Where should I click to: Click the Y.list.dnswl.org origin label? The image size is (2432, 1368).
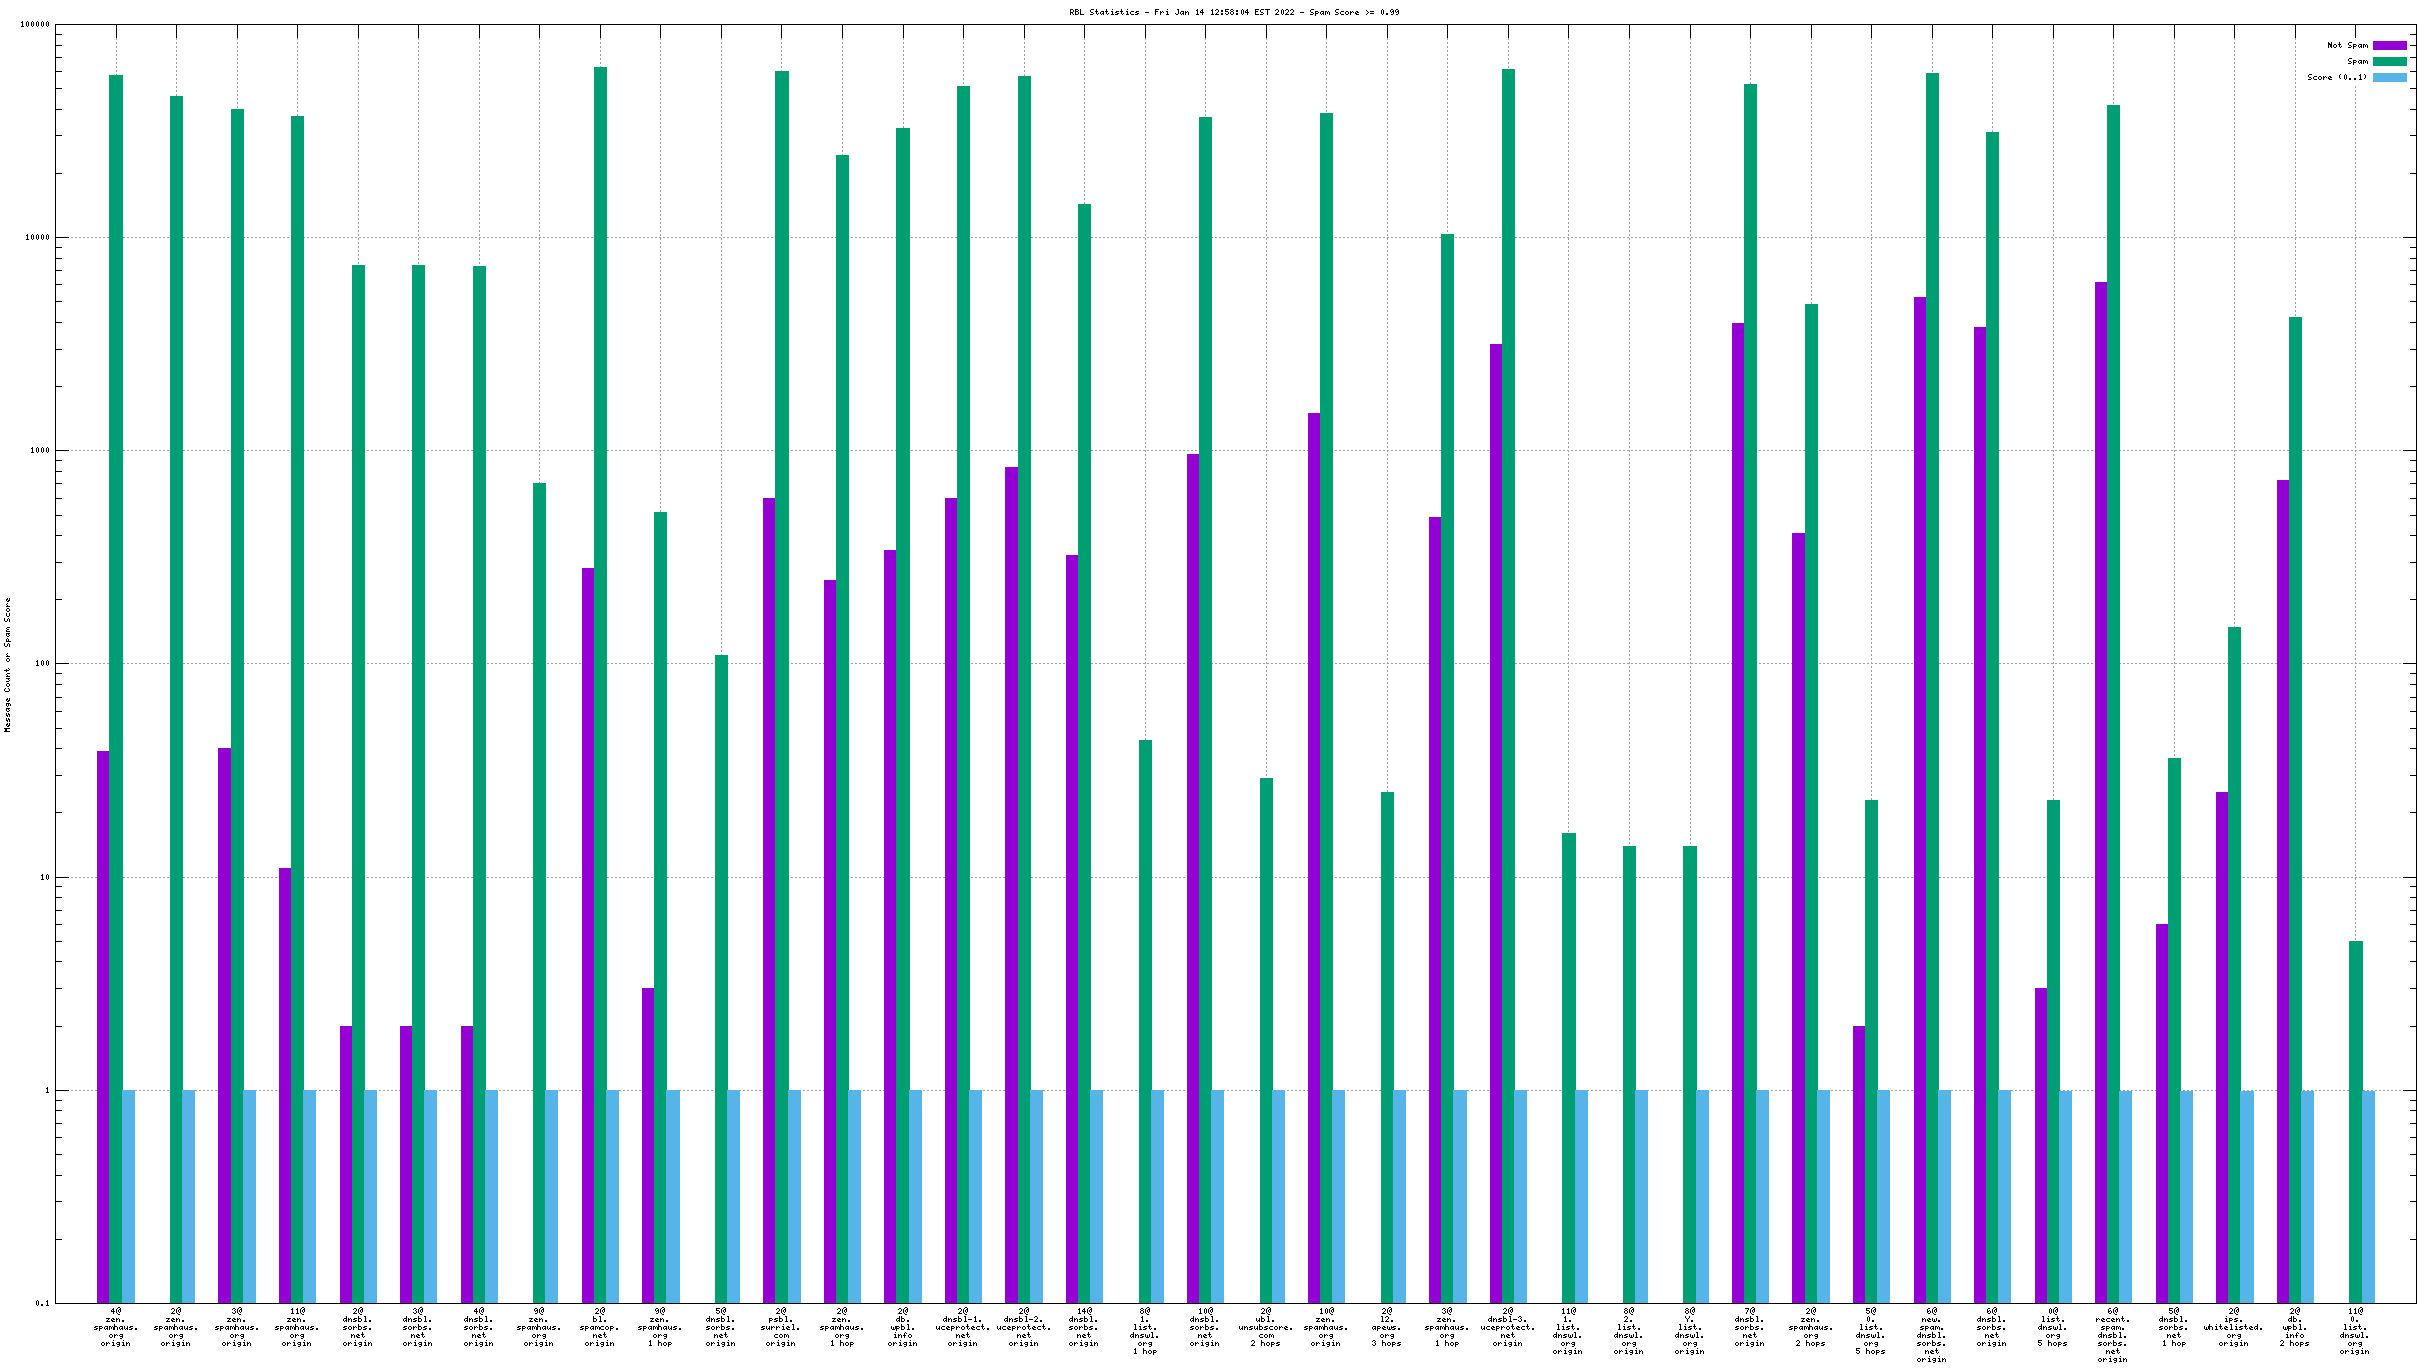click(1689, 1331)
